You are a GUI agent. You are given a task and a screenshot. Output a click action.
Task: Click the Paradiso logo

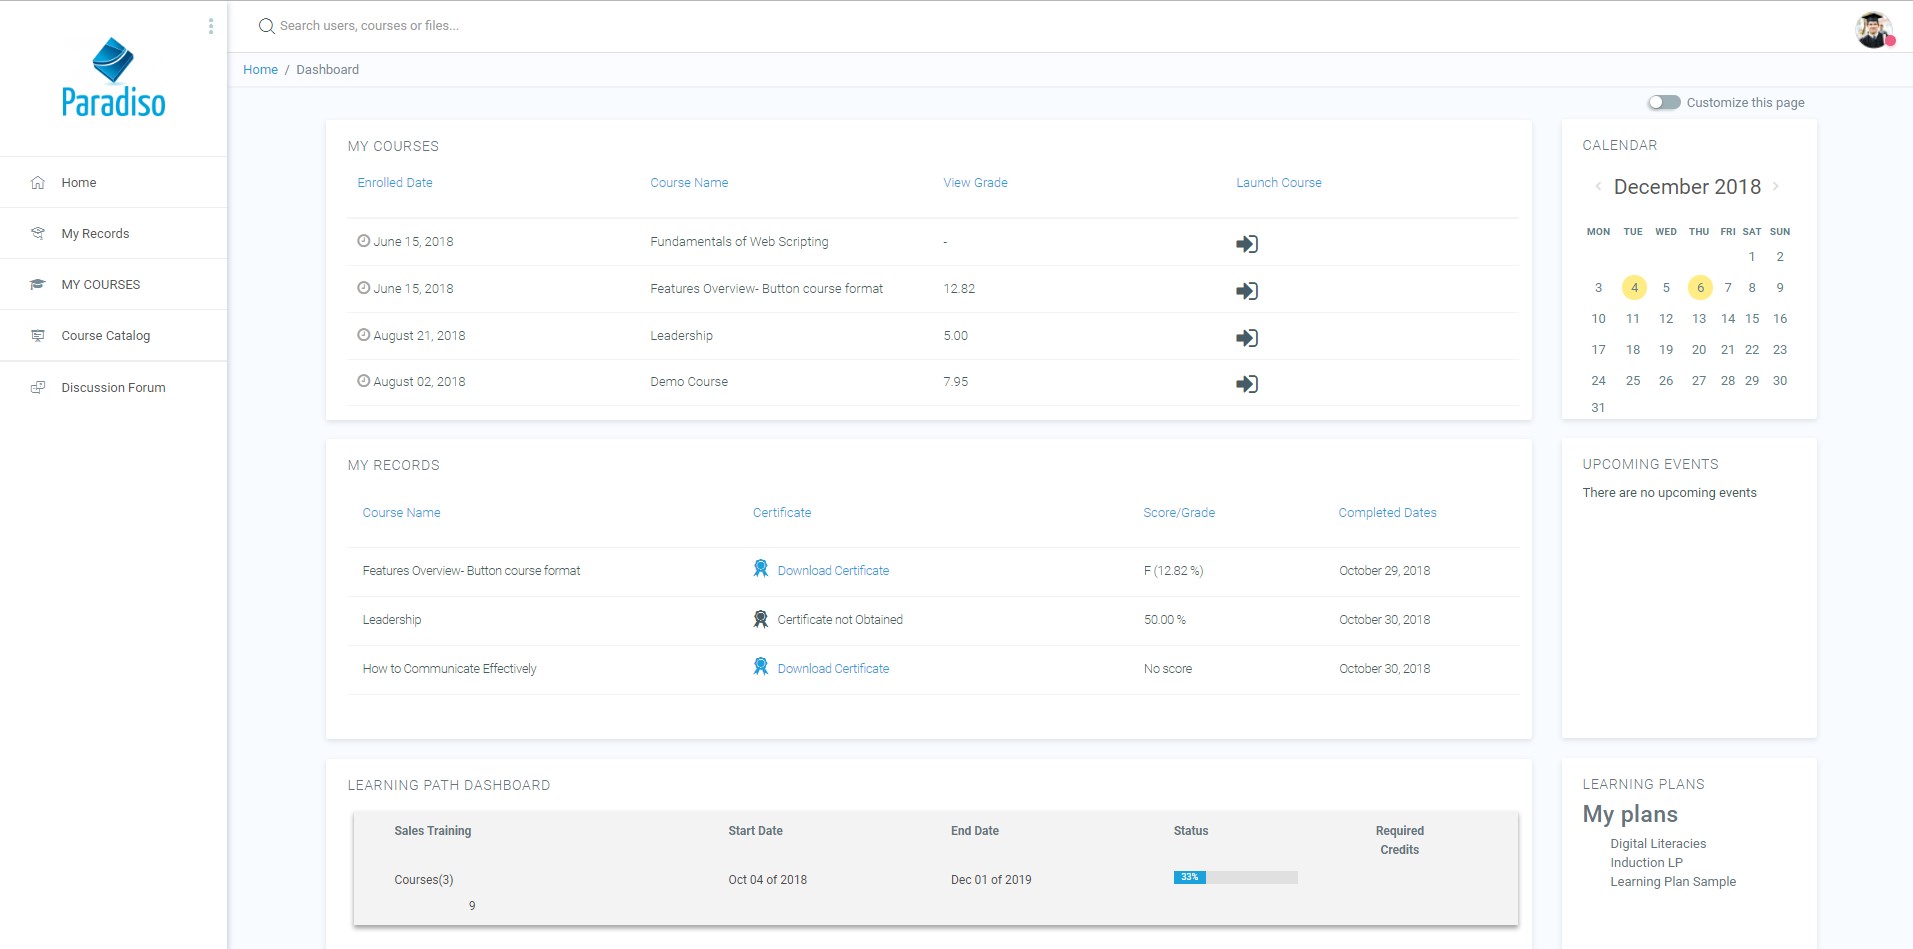point(113,79)
